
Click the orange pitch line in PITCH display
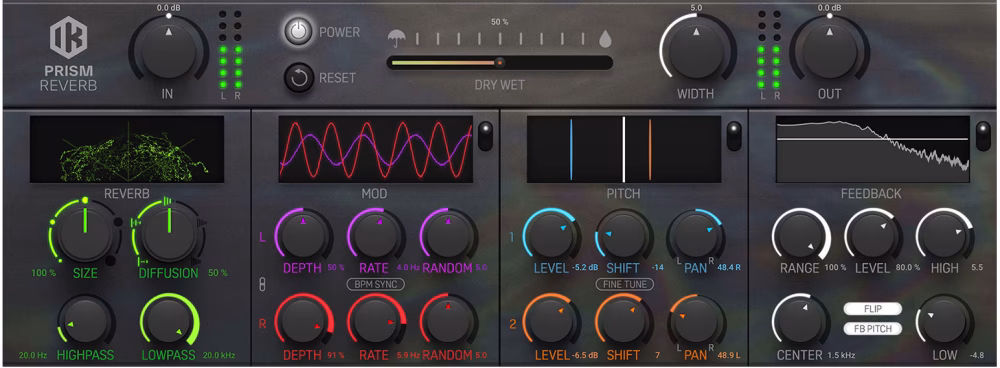(x=649, y=149)
